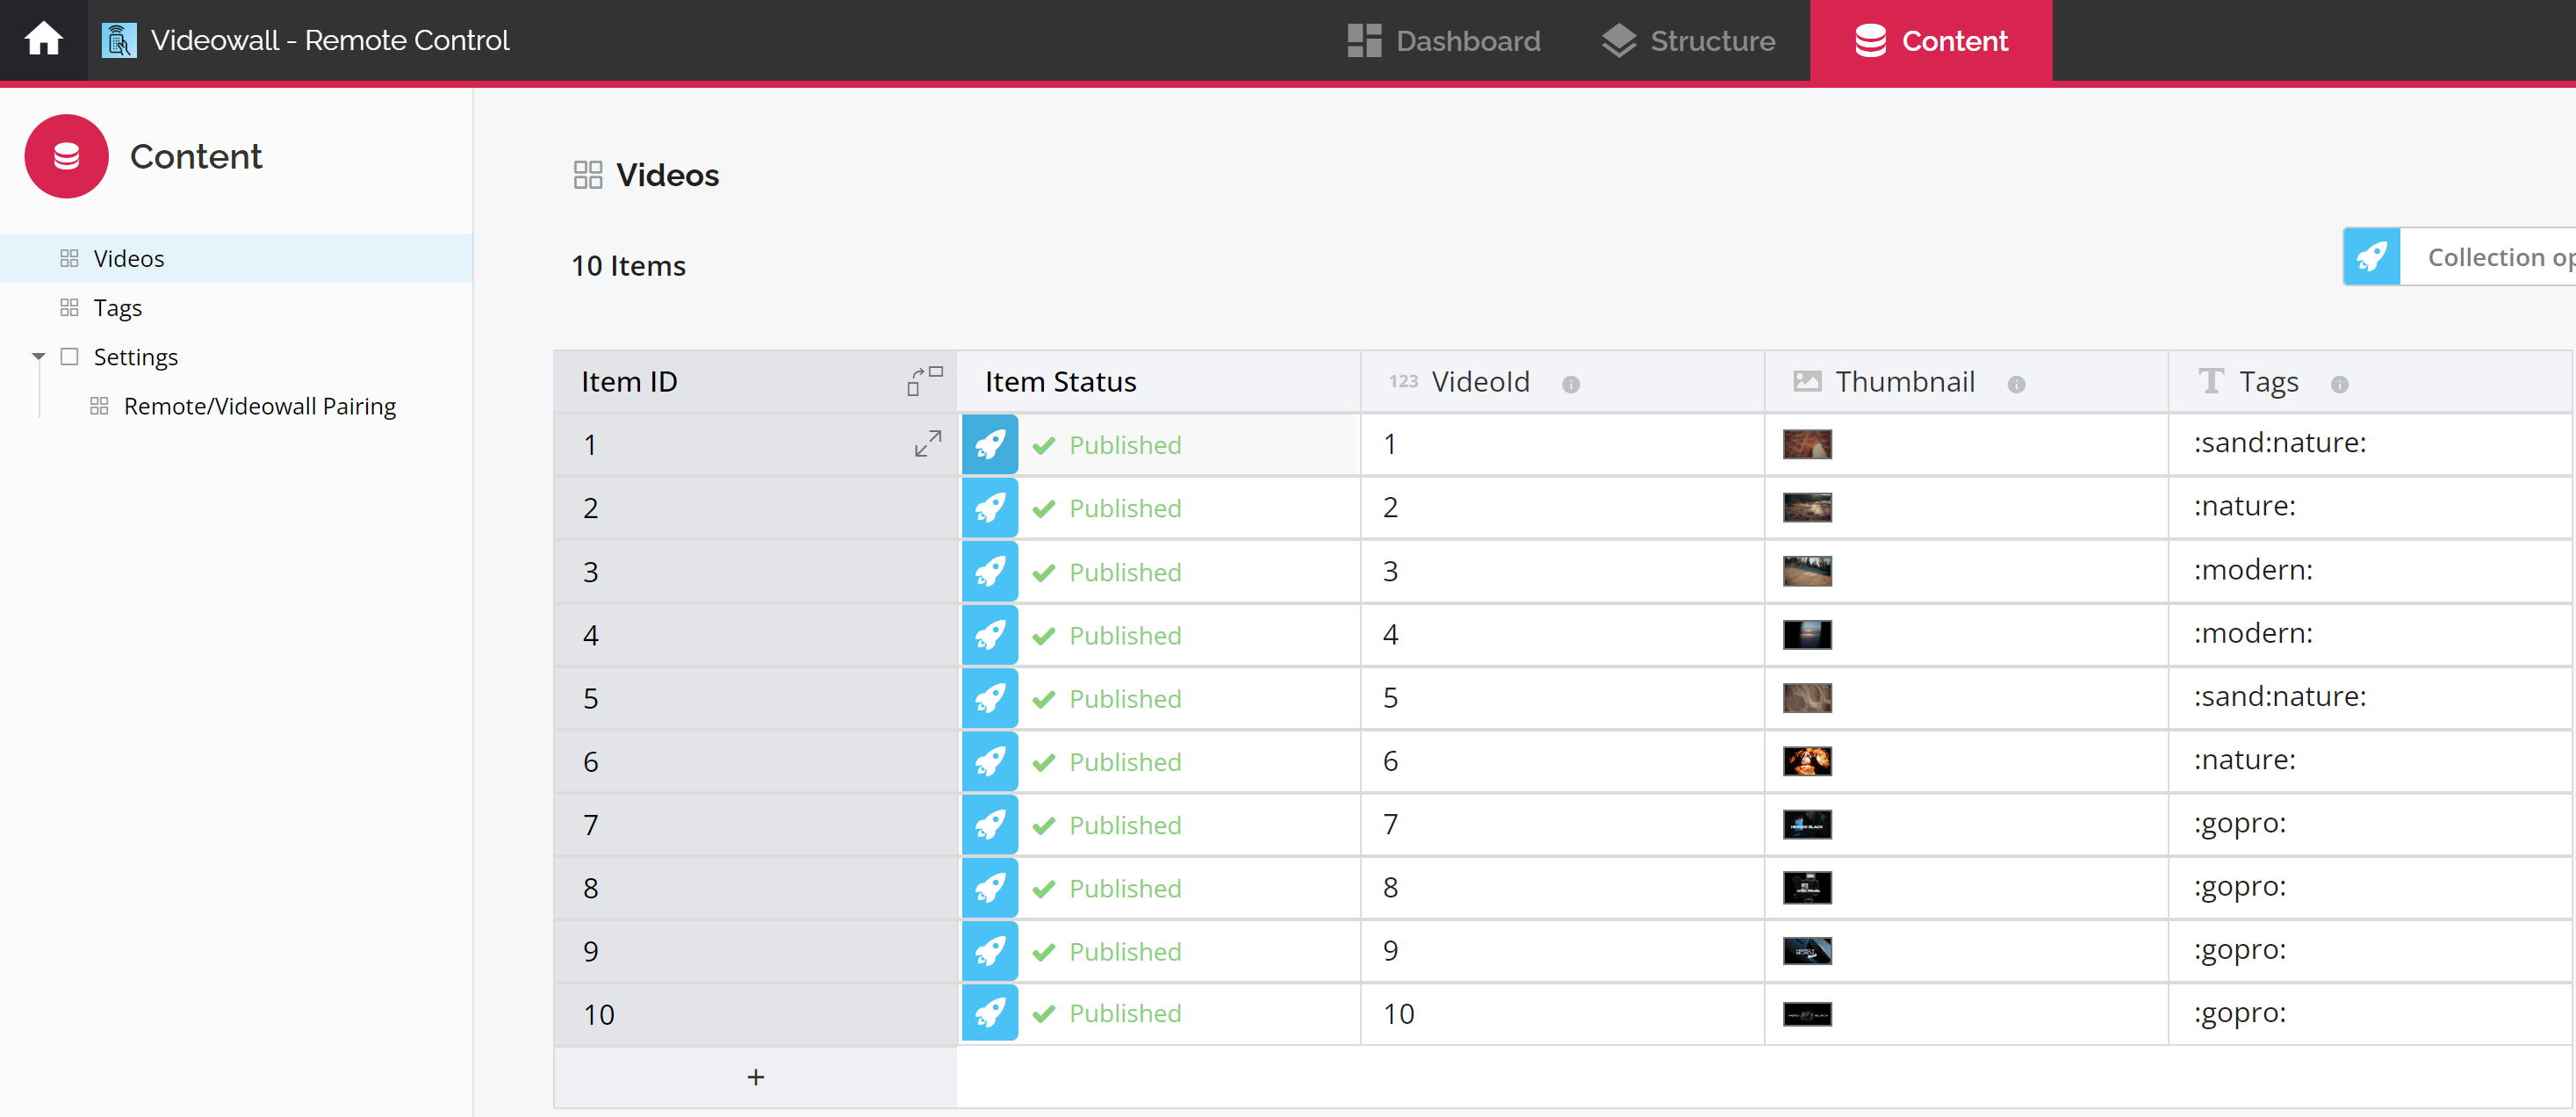This screenshot has width=2576, height=1117.
Task: Open the thumbnail of video 8
Action: pyautogui.click(x=1807, y=887)
